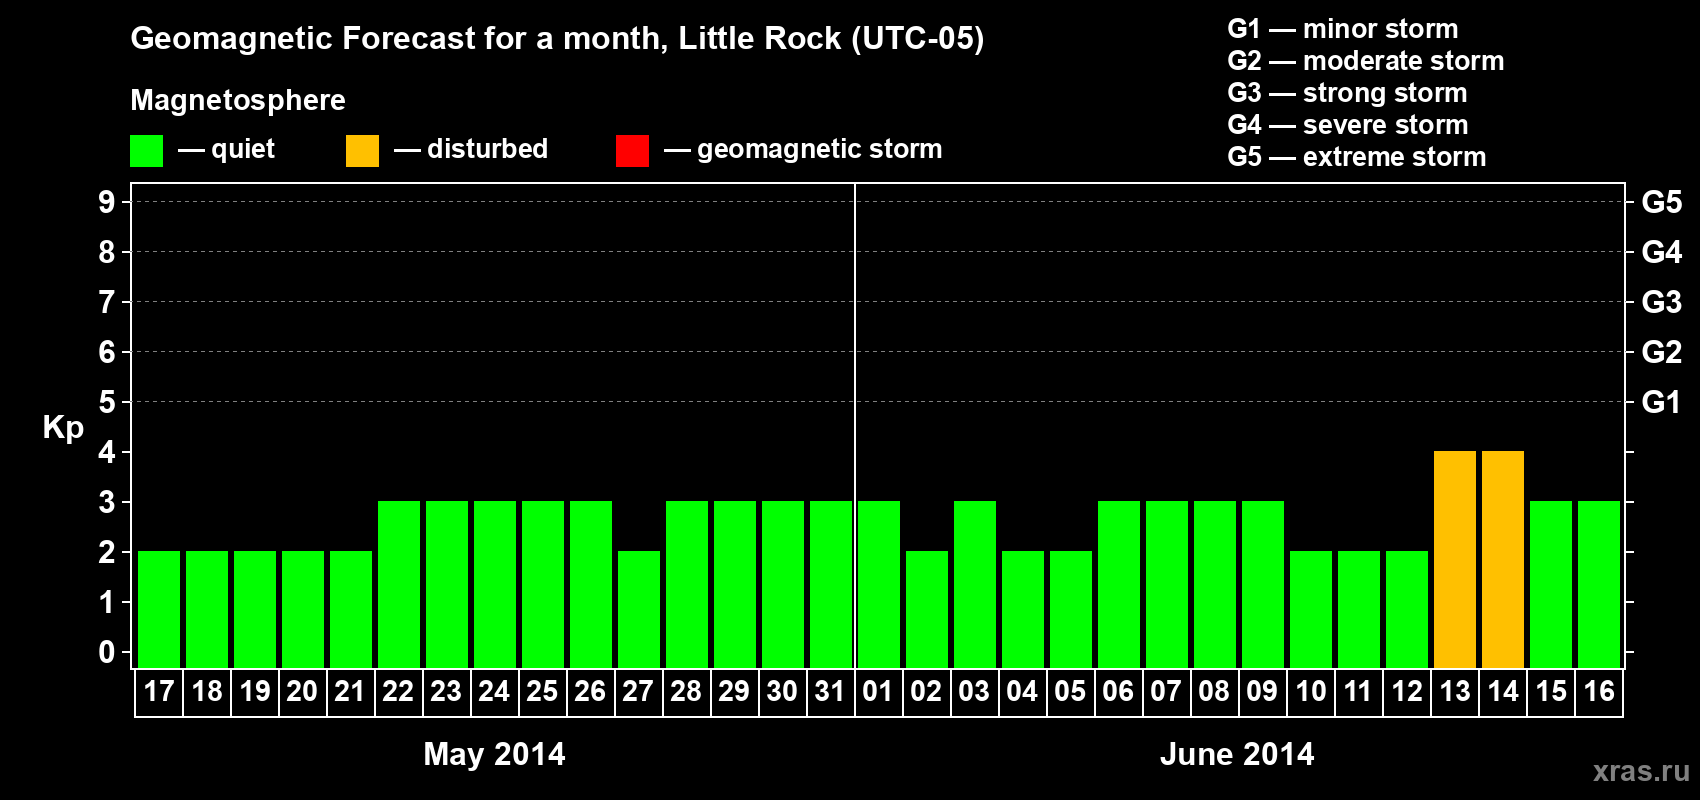The height and width of the screenshot is (800, 1700).
Task: Select the orange bar for June 14
Action: pyautogui.click(x=1503, y=560)
